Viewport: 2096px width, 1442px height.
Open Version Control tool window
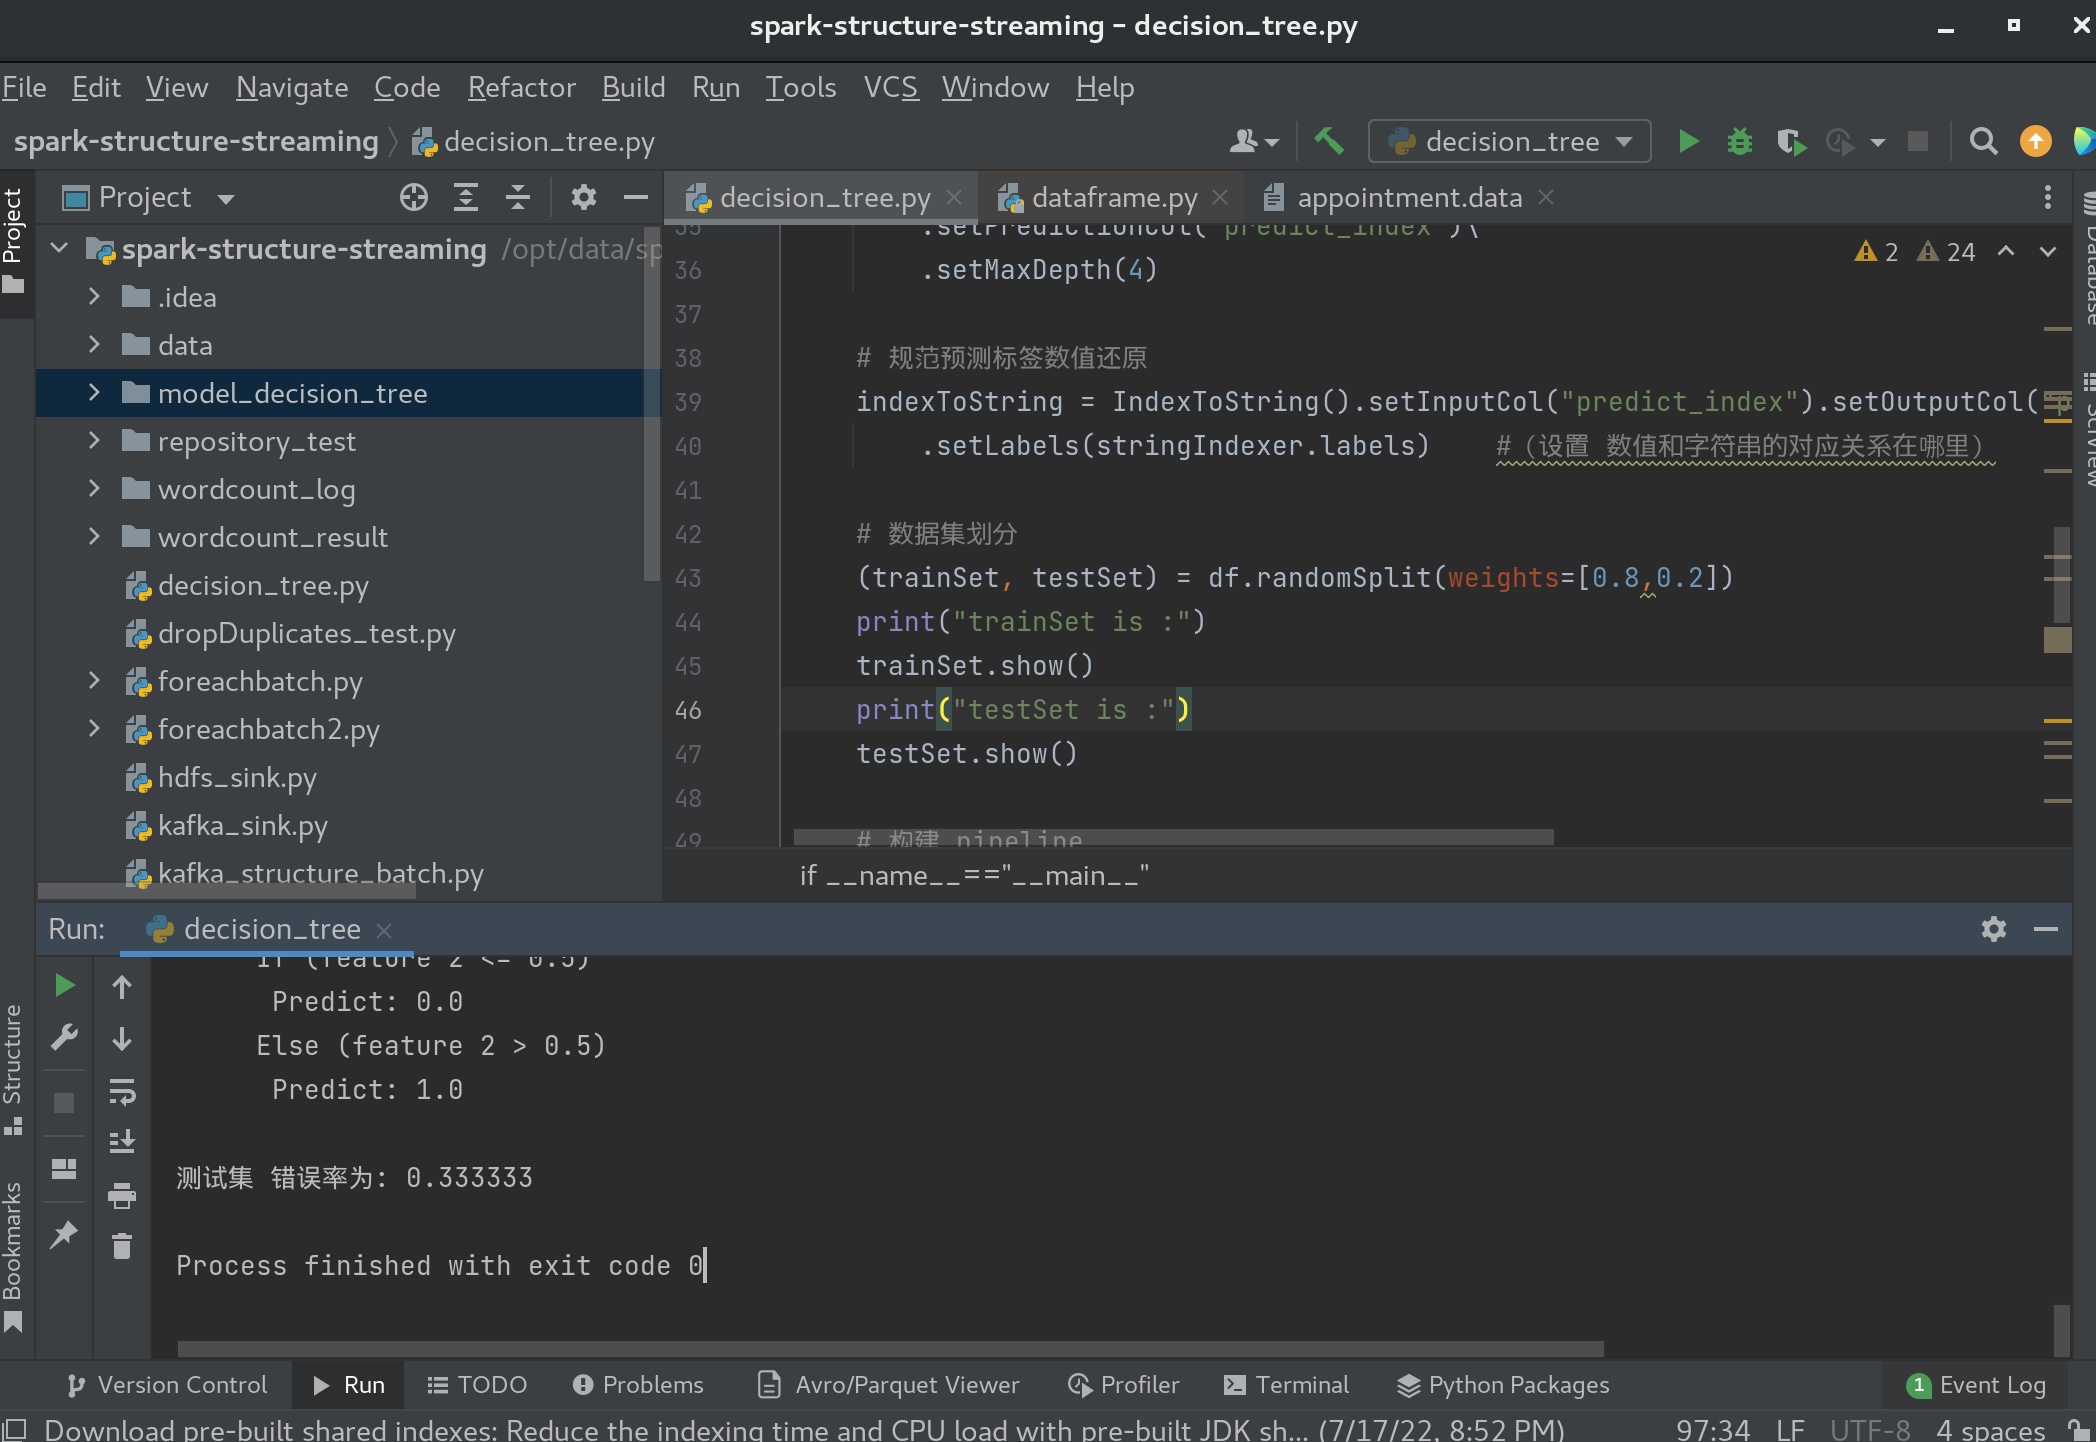click(x=167, y=1385)
